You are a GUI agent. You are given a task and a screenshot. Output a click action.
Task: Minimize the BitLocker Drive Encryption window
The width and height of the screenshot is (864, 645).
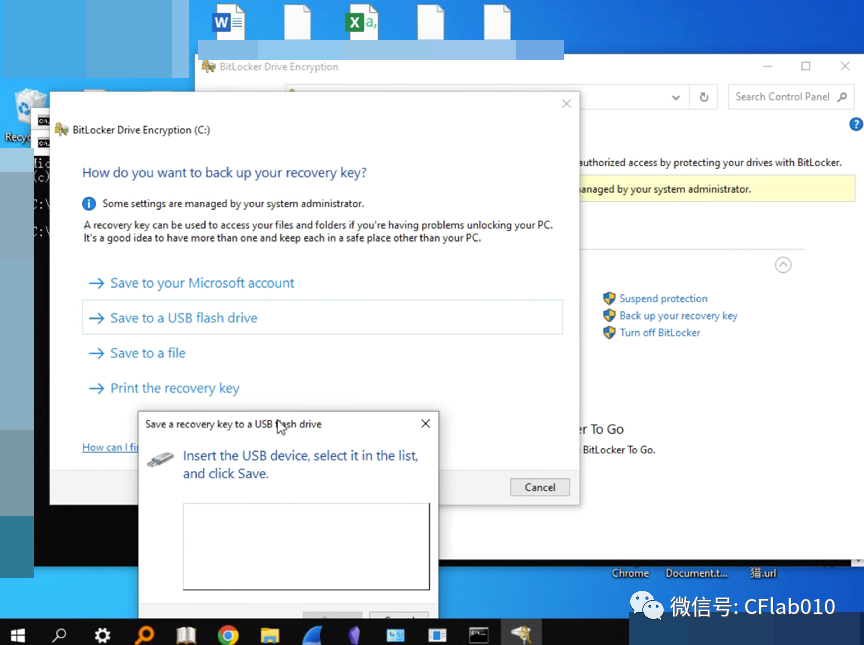pyautogui.click(x=767, y=66)
